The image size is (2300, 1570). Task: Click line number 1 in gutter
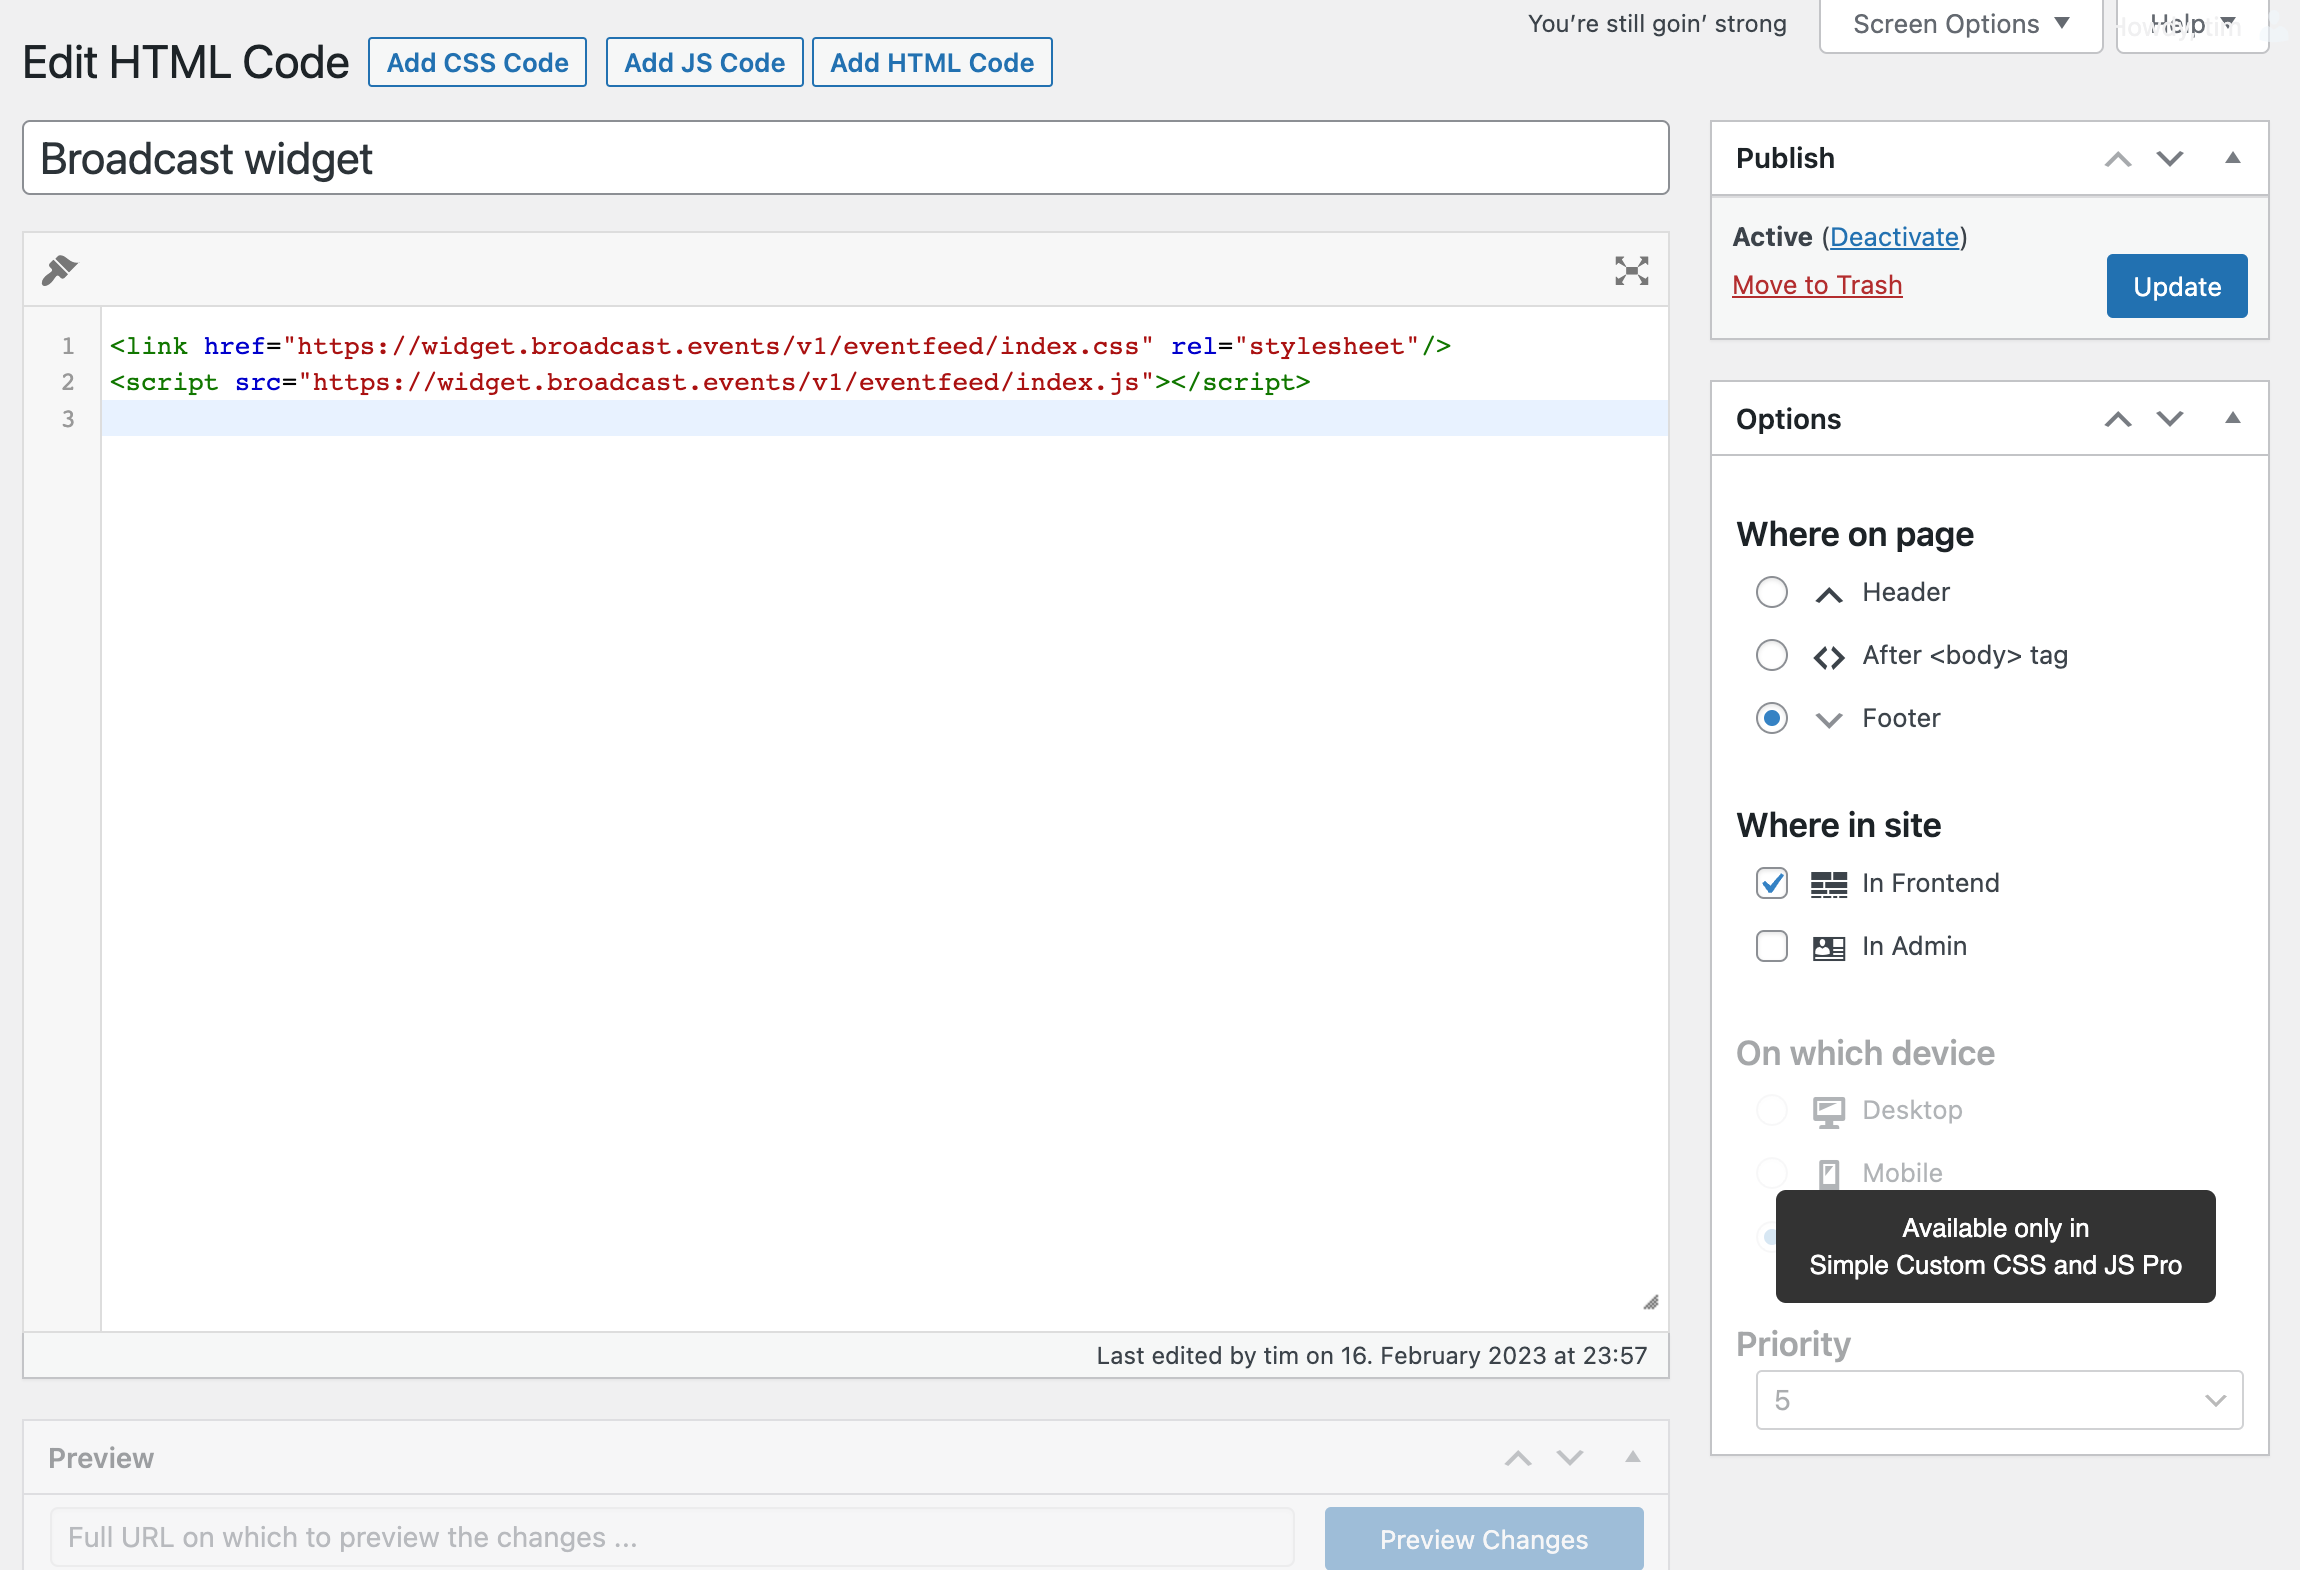pos(68,346)
